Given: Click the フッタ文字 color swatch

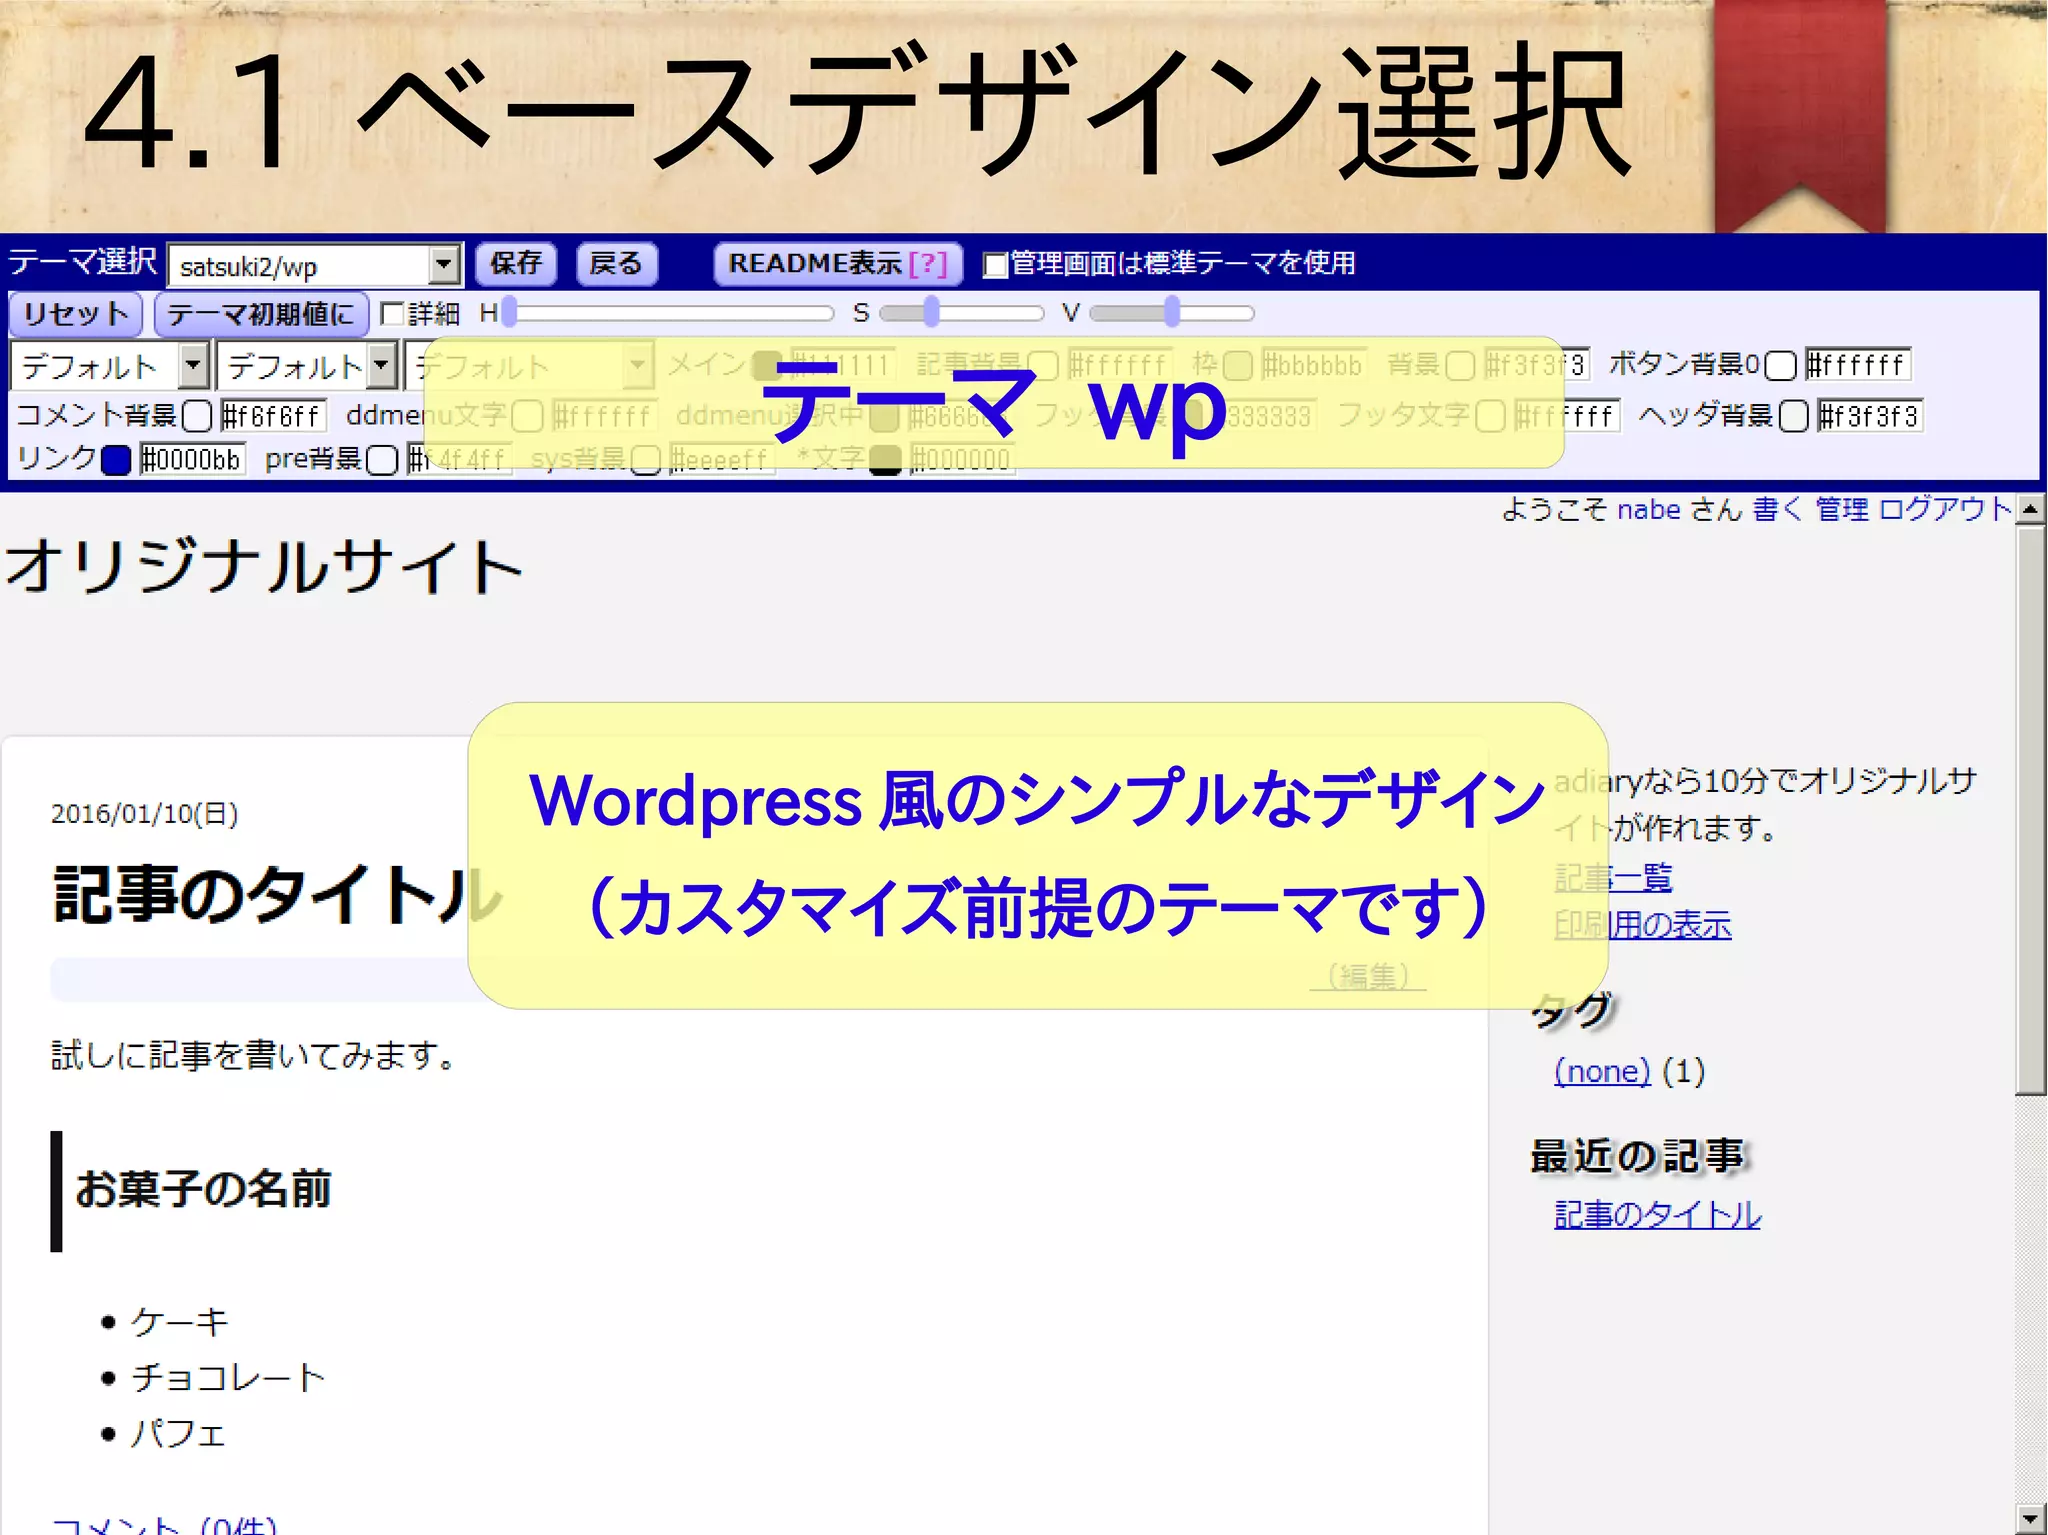Looking at the screenshot, I should (x=1490, y=416).
